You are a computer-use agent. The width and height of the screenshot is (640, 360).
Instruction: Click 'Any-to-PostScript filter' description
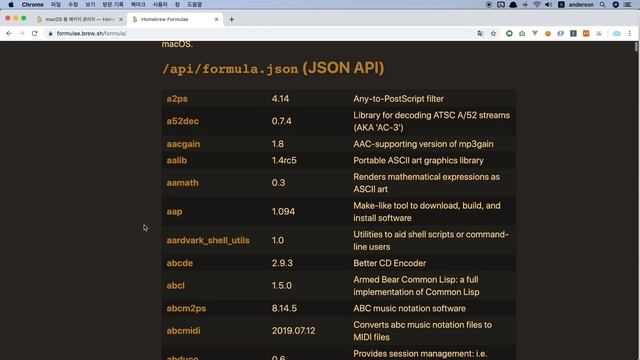[398, 99]
